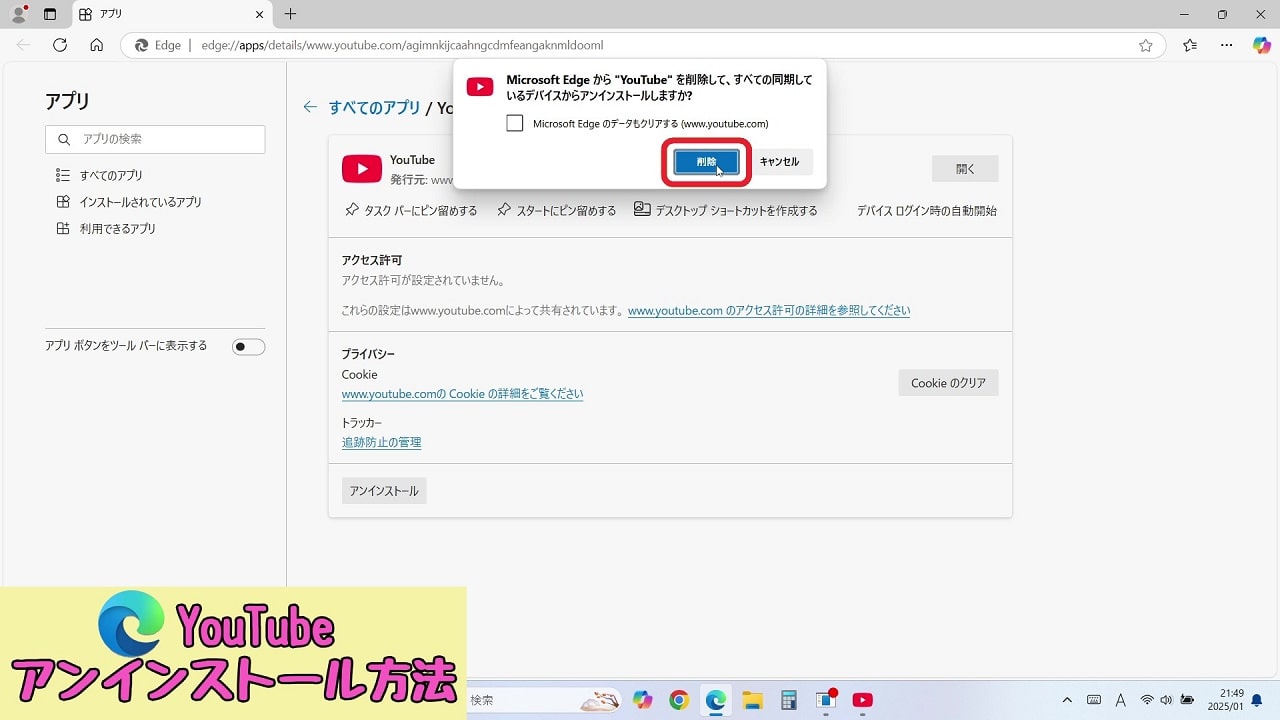Open notification bell in tray

pyautogui.click(x=1257, y=700)
